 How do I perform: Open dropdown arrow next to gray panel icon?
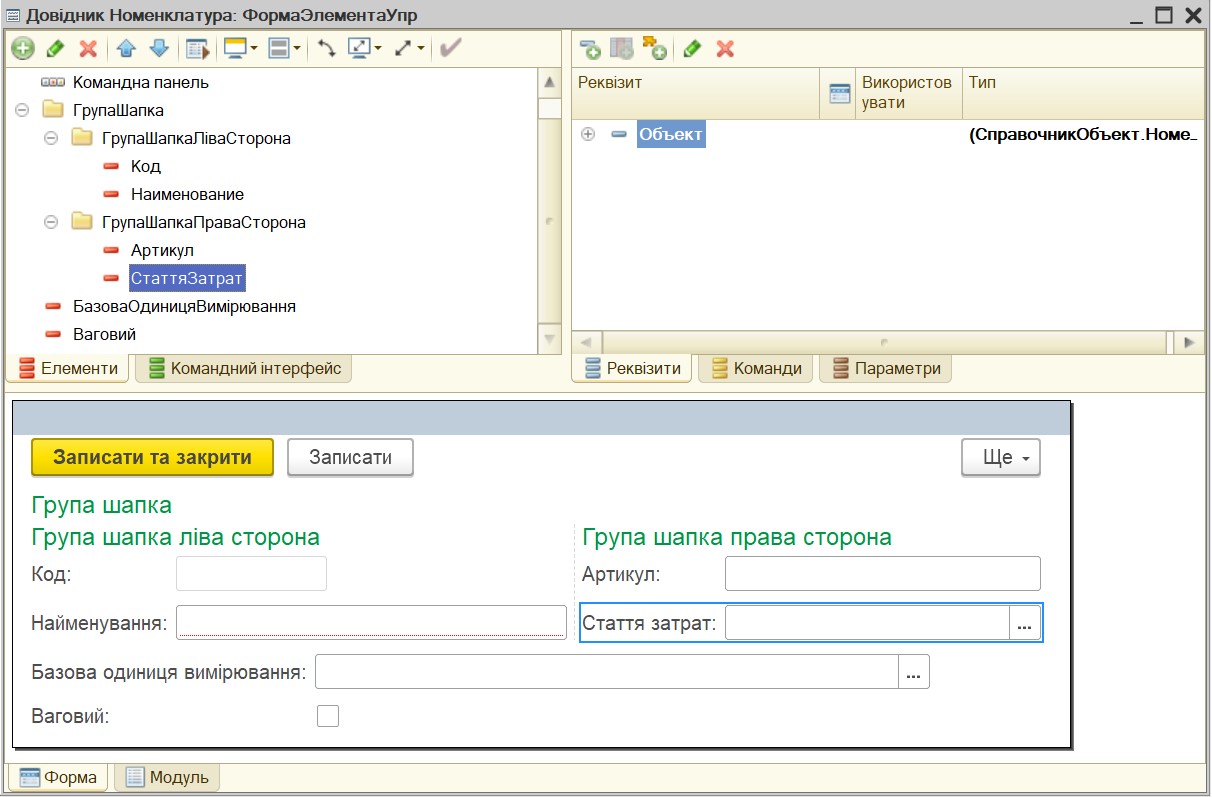click(298, 48)
